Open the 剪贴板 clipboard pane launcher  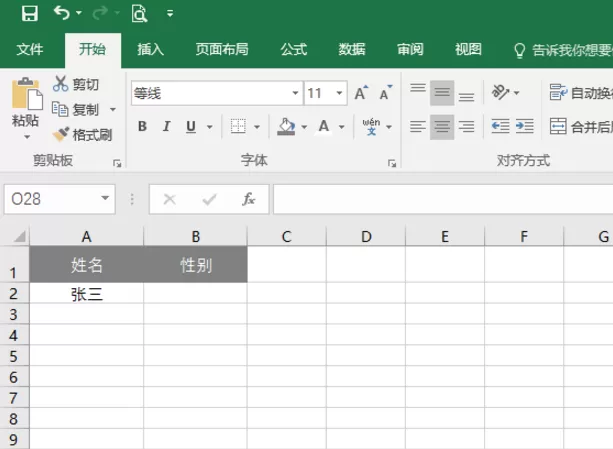coord(117,163)
